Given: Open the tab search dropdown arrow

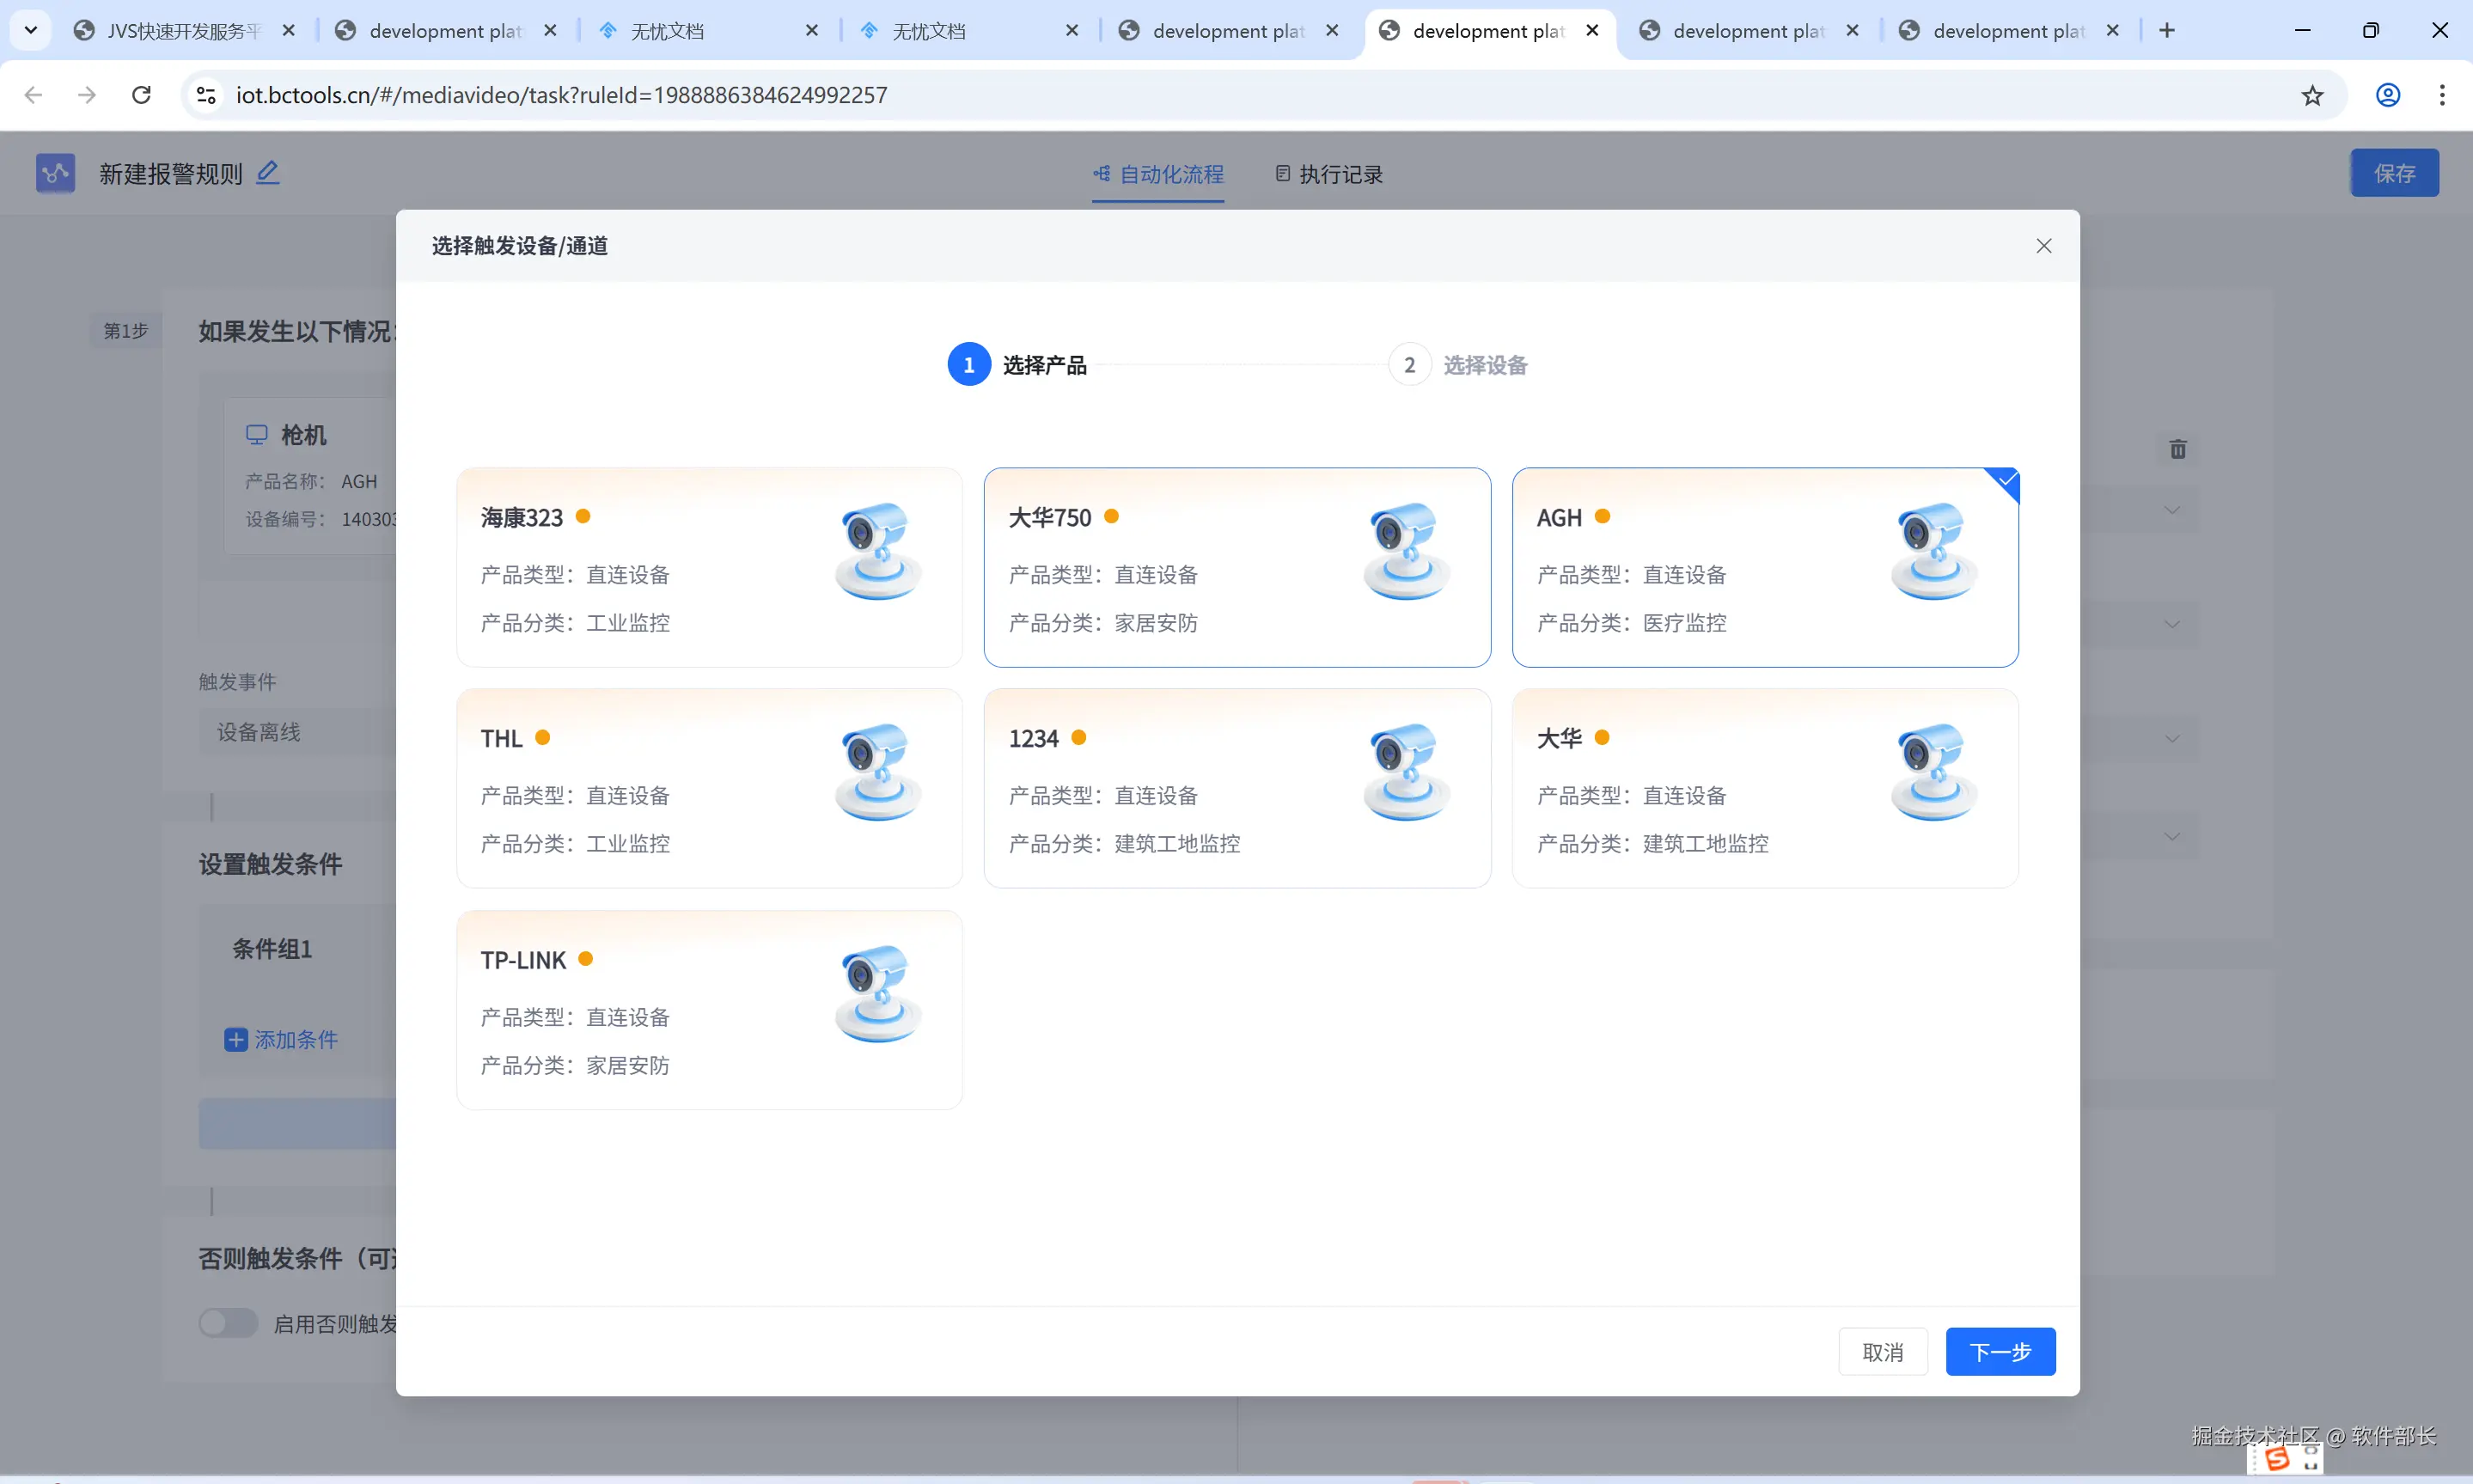Looking at the screenshot, I should point(31,30).
